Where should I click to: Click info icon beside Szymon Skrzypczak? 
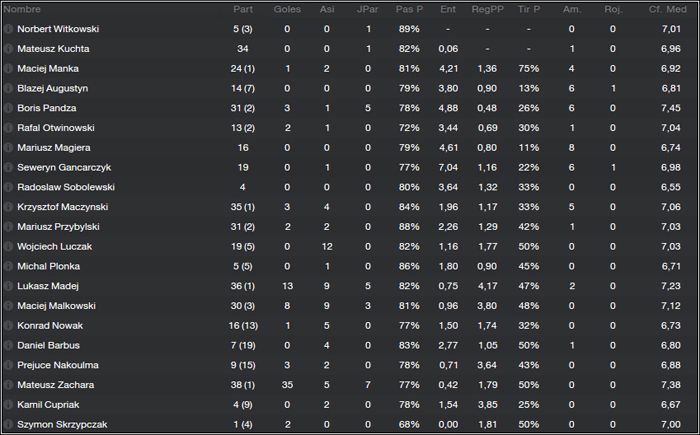(8, 424)
